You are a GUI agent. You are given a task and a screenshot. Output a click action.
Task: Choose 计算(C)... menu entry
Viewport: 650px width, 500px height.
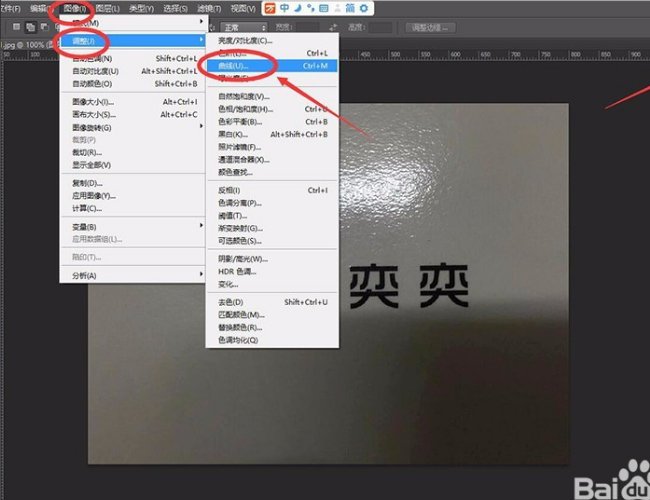click(133, 208)
